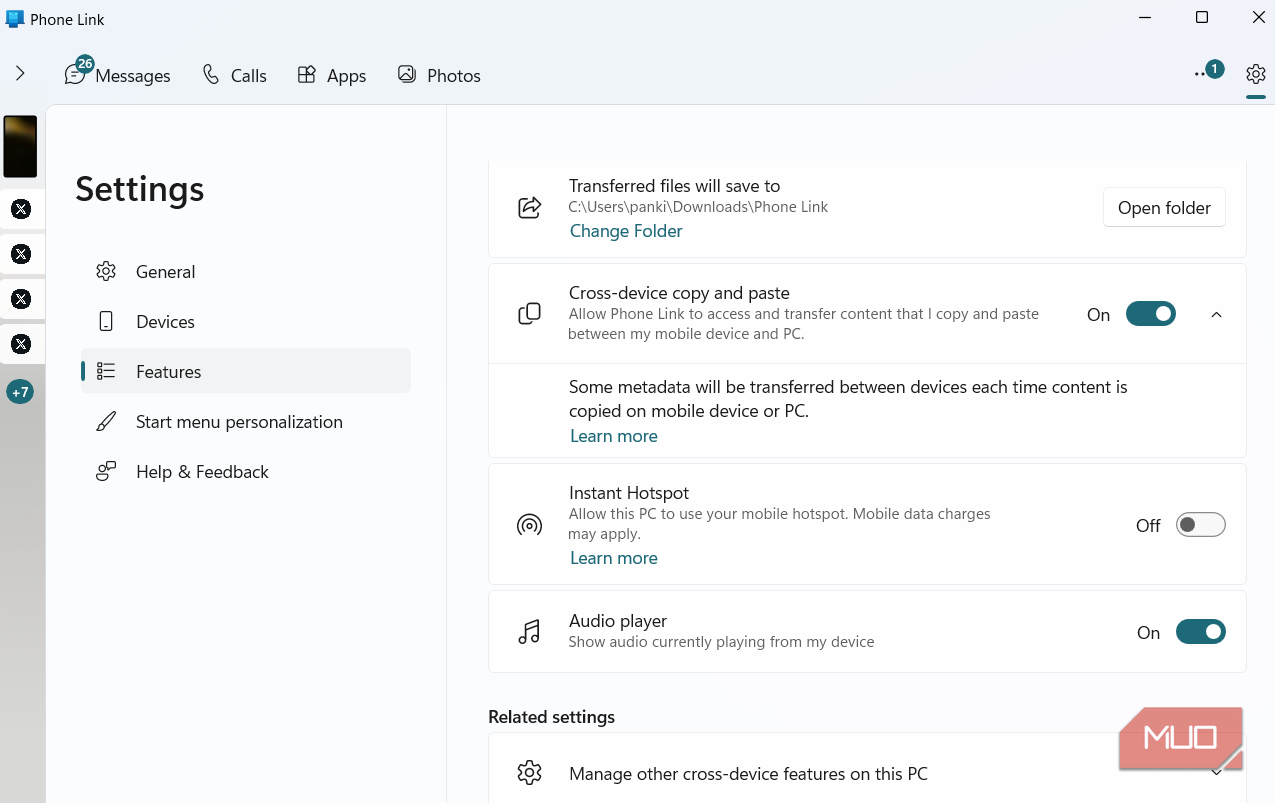1275x803 pixels.
Task: Open Devices settings
Action: [x=246, y=322]
